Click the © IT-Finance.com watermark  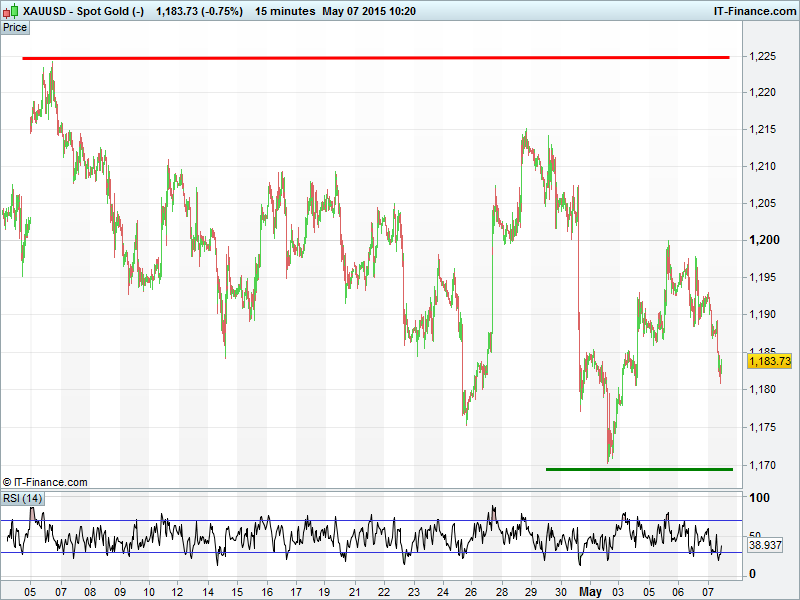(x=46, y=482)
